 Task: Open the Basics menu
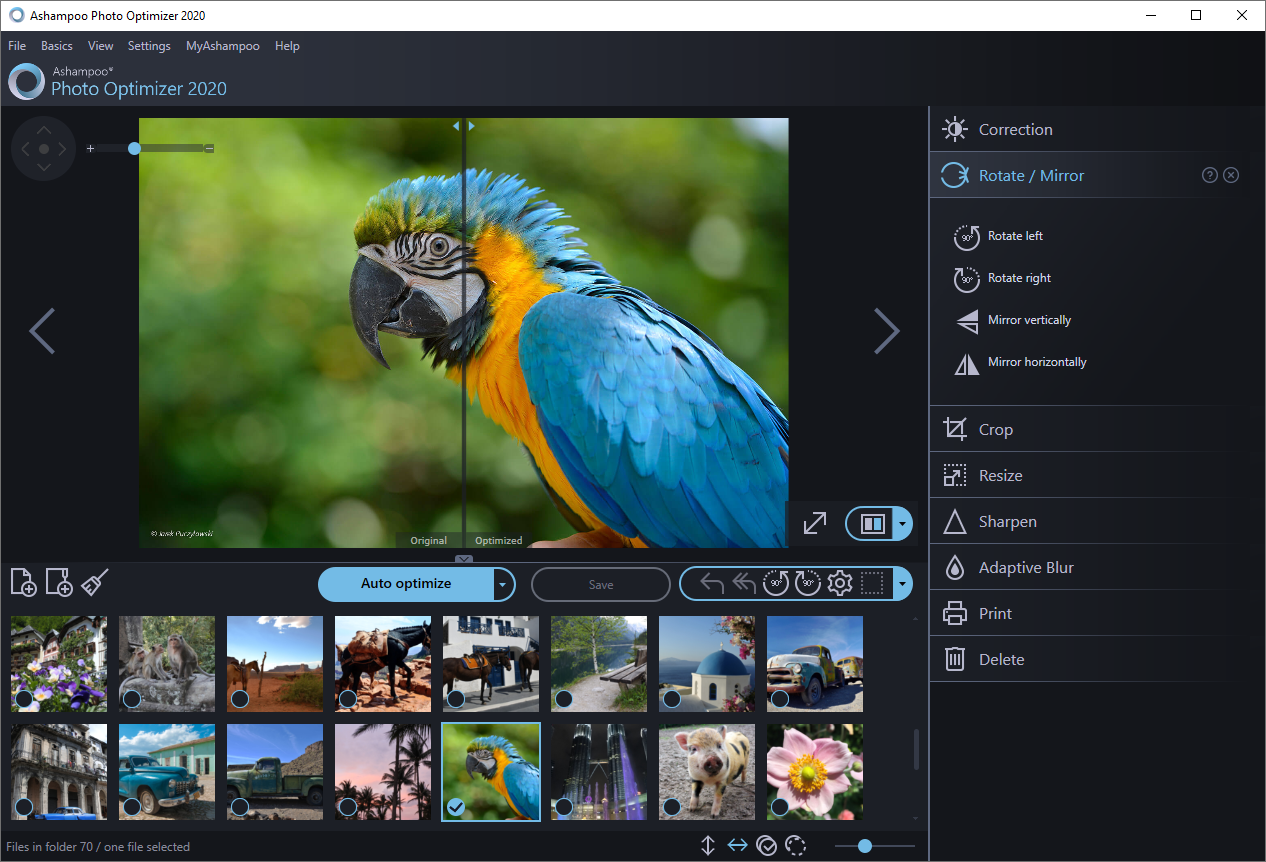(57, 46)
